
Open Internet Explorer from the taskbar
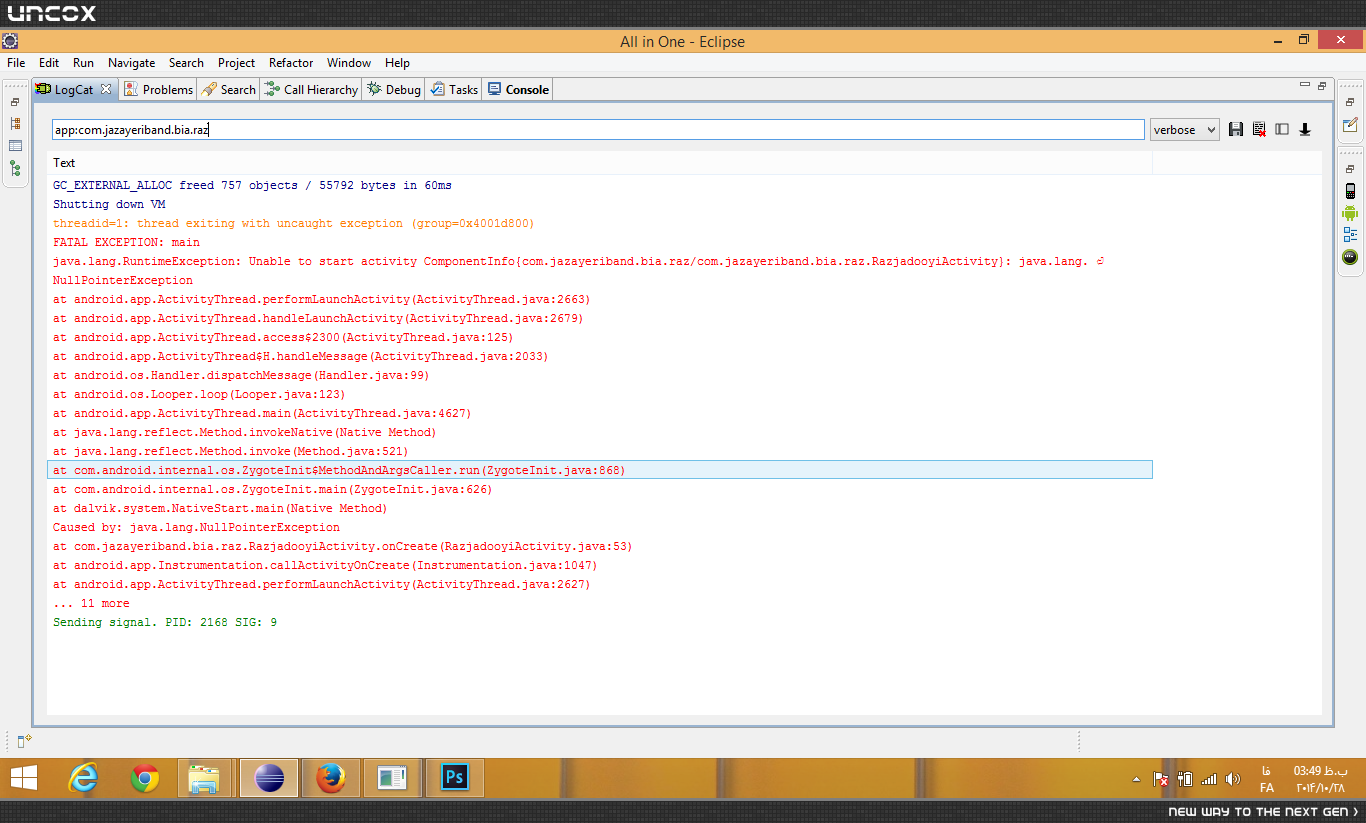pyautogui.click(x=82, y=778)
